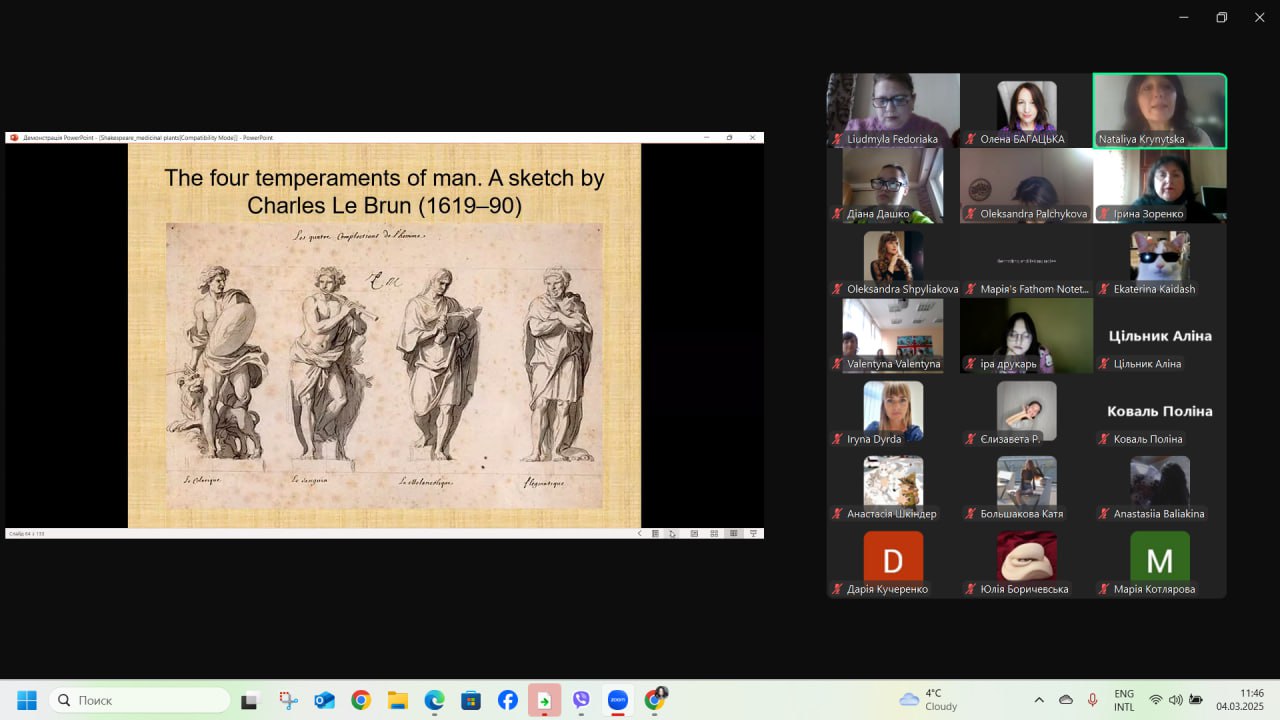Select Anastasiia Baliakina participant tile
This screenshot has width=1280, height=720.
(x=1160, y=485)
